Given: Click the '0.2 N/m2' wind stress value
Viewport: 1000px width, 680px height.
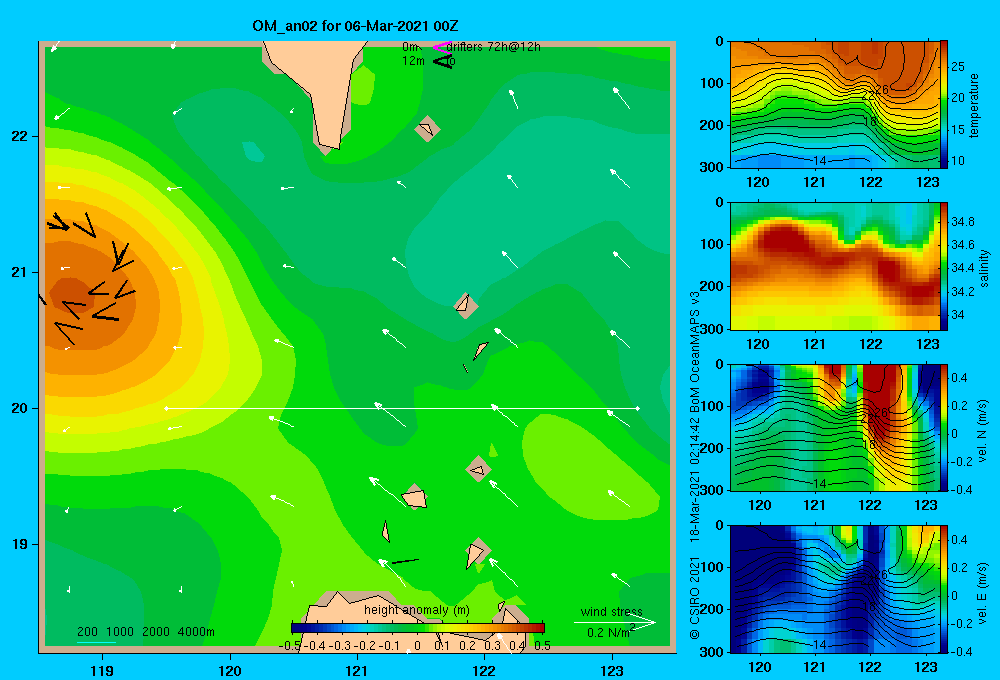Looking at the screenshot, I should pos(611,632).
